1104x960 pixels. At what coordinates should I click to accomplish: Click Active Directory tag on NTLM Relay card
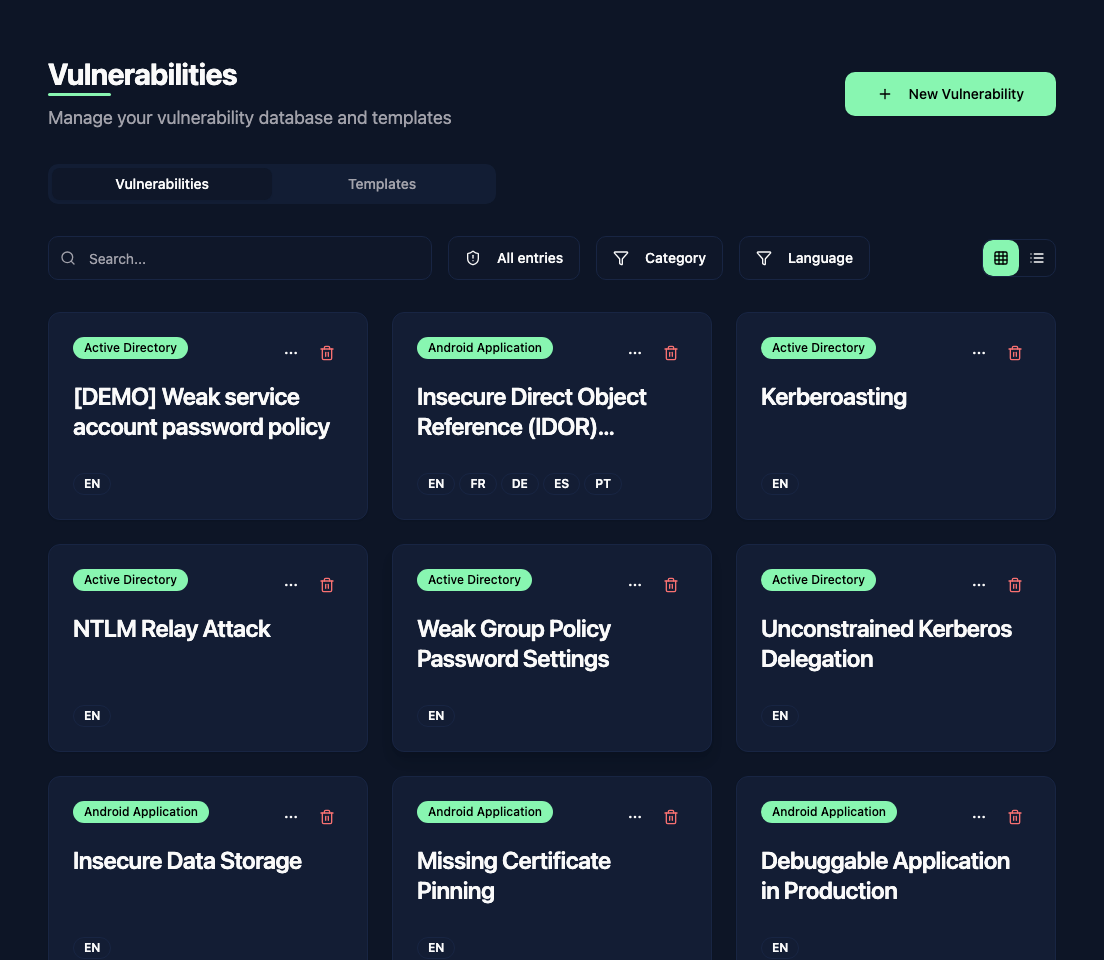[130, 580]
